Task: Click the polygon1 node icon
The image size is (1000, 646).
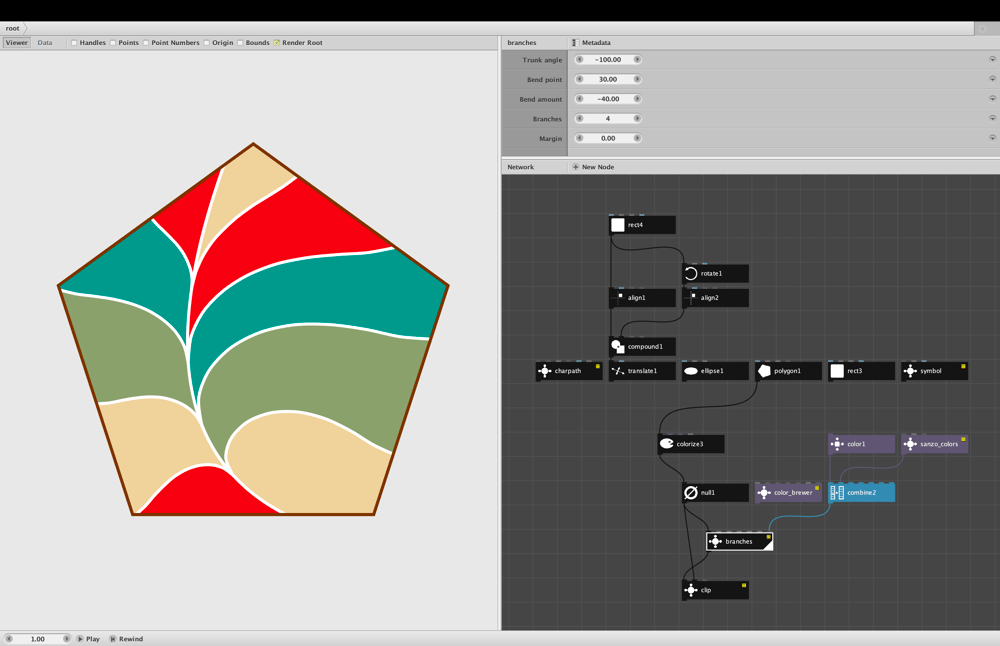Action: (x=764, y=371)
